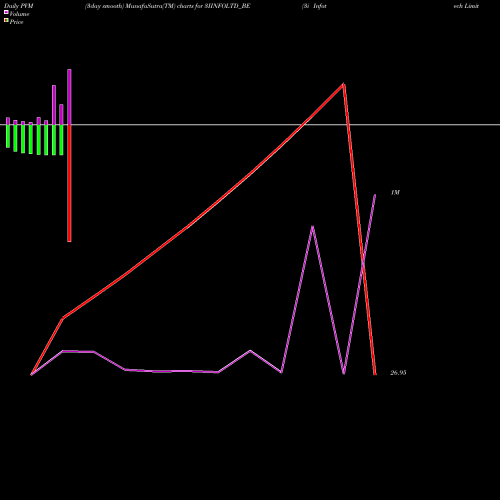The height and width of the screenshot is (500, 500).
Task: Click the peak of the red price line
Action: click(x=344, y=85)
